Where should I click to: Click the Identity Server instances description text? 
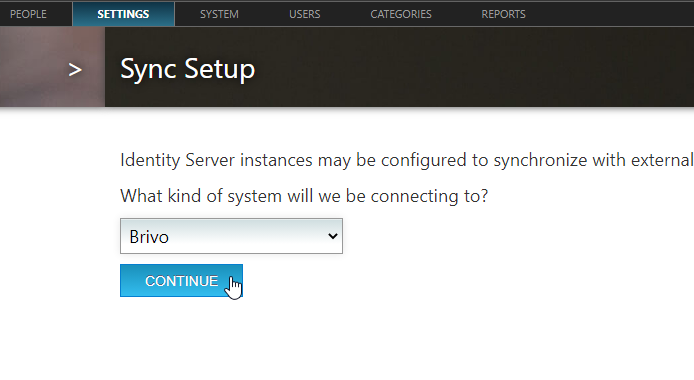[407, 160]
